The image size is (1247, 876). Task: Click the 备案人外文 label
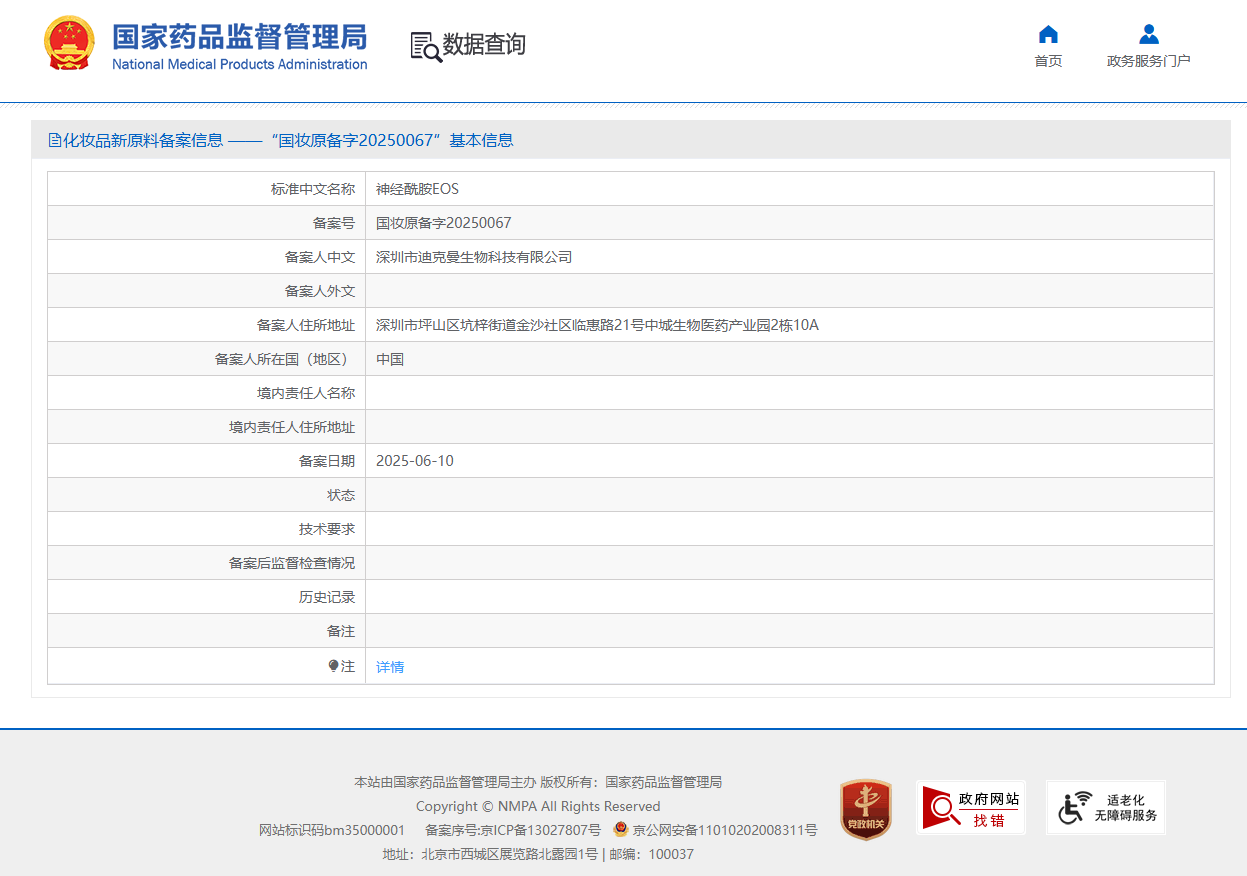click(320, 291)
